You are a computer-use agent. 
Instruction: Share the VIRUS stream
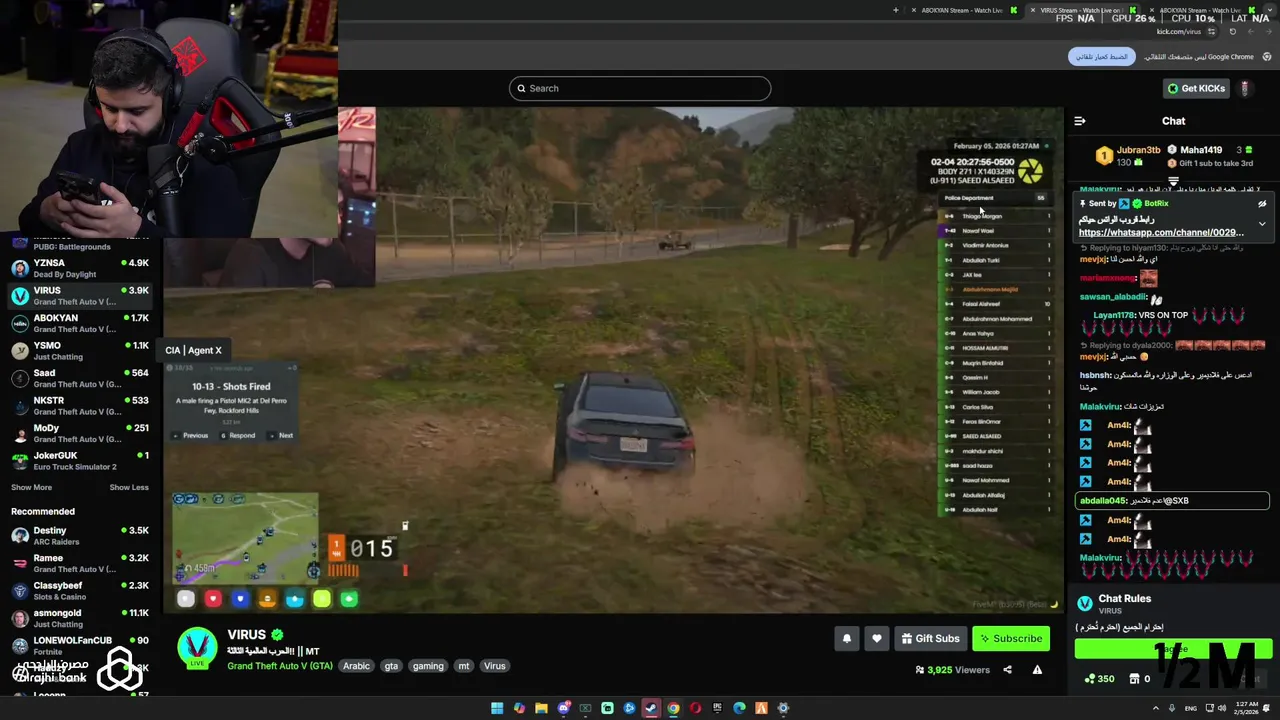[x=1007, y=670]
